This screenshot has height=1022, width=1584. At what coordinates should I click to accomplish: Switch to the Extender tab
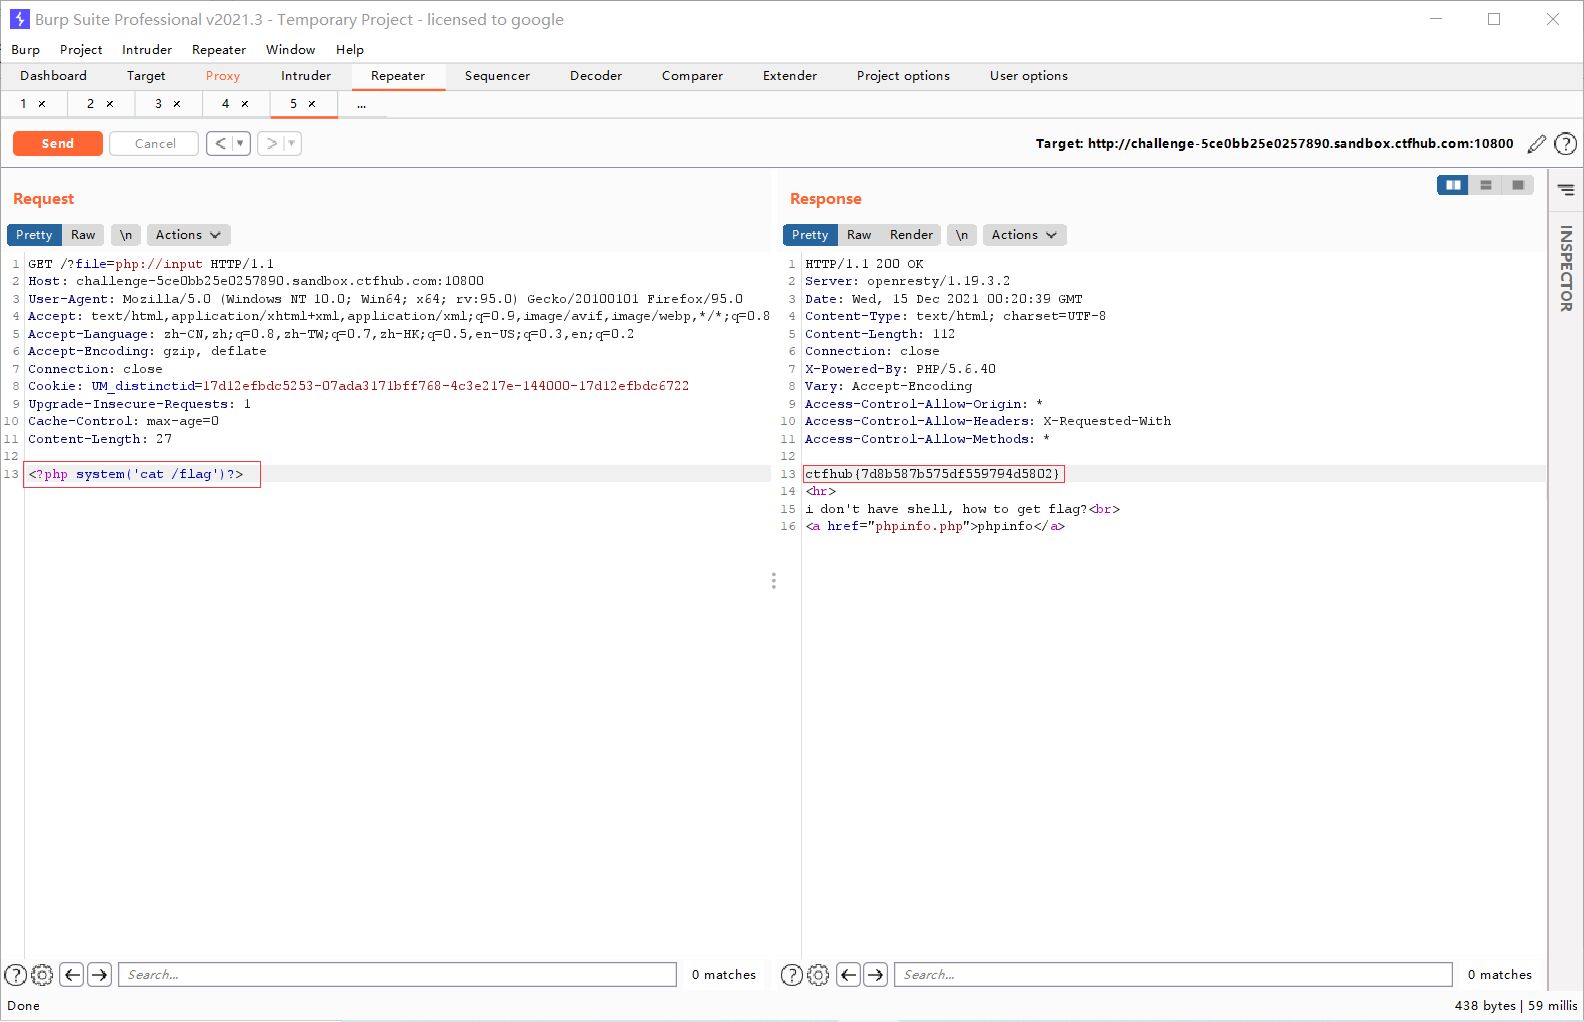click(790, 76)
